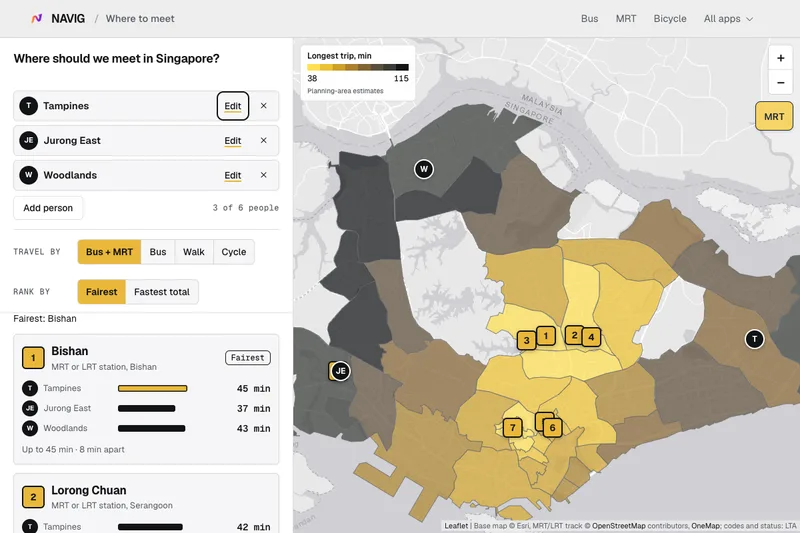Click the 'Where to meet' breadcrumb
Screen dimensions: 800x533
point(140,18)
